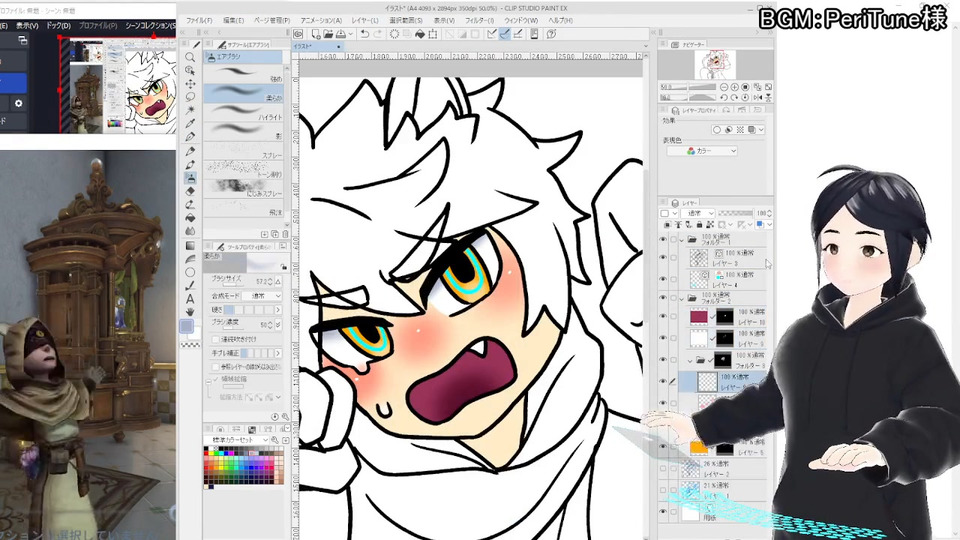Select the Figure ellipse tool
The height and width of the screenshot is (540, 960).
190,272
